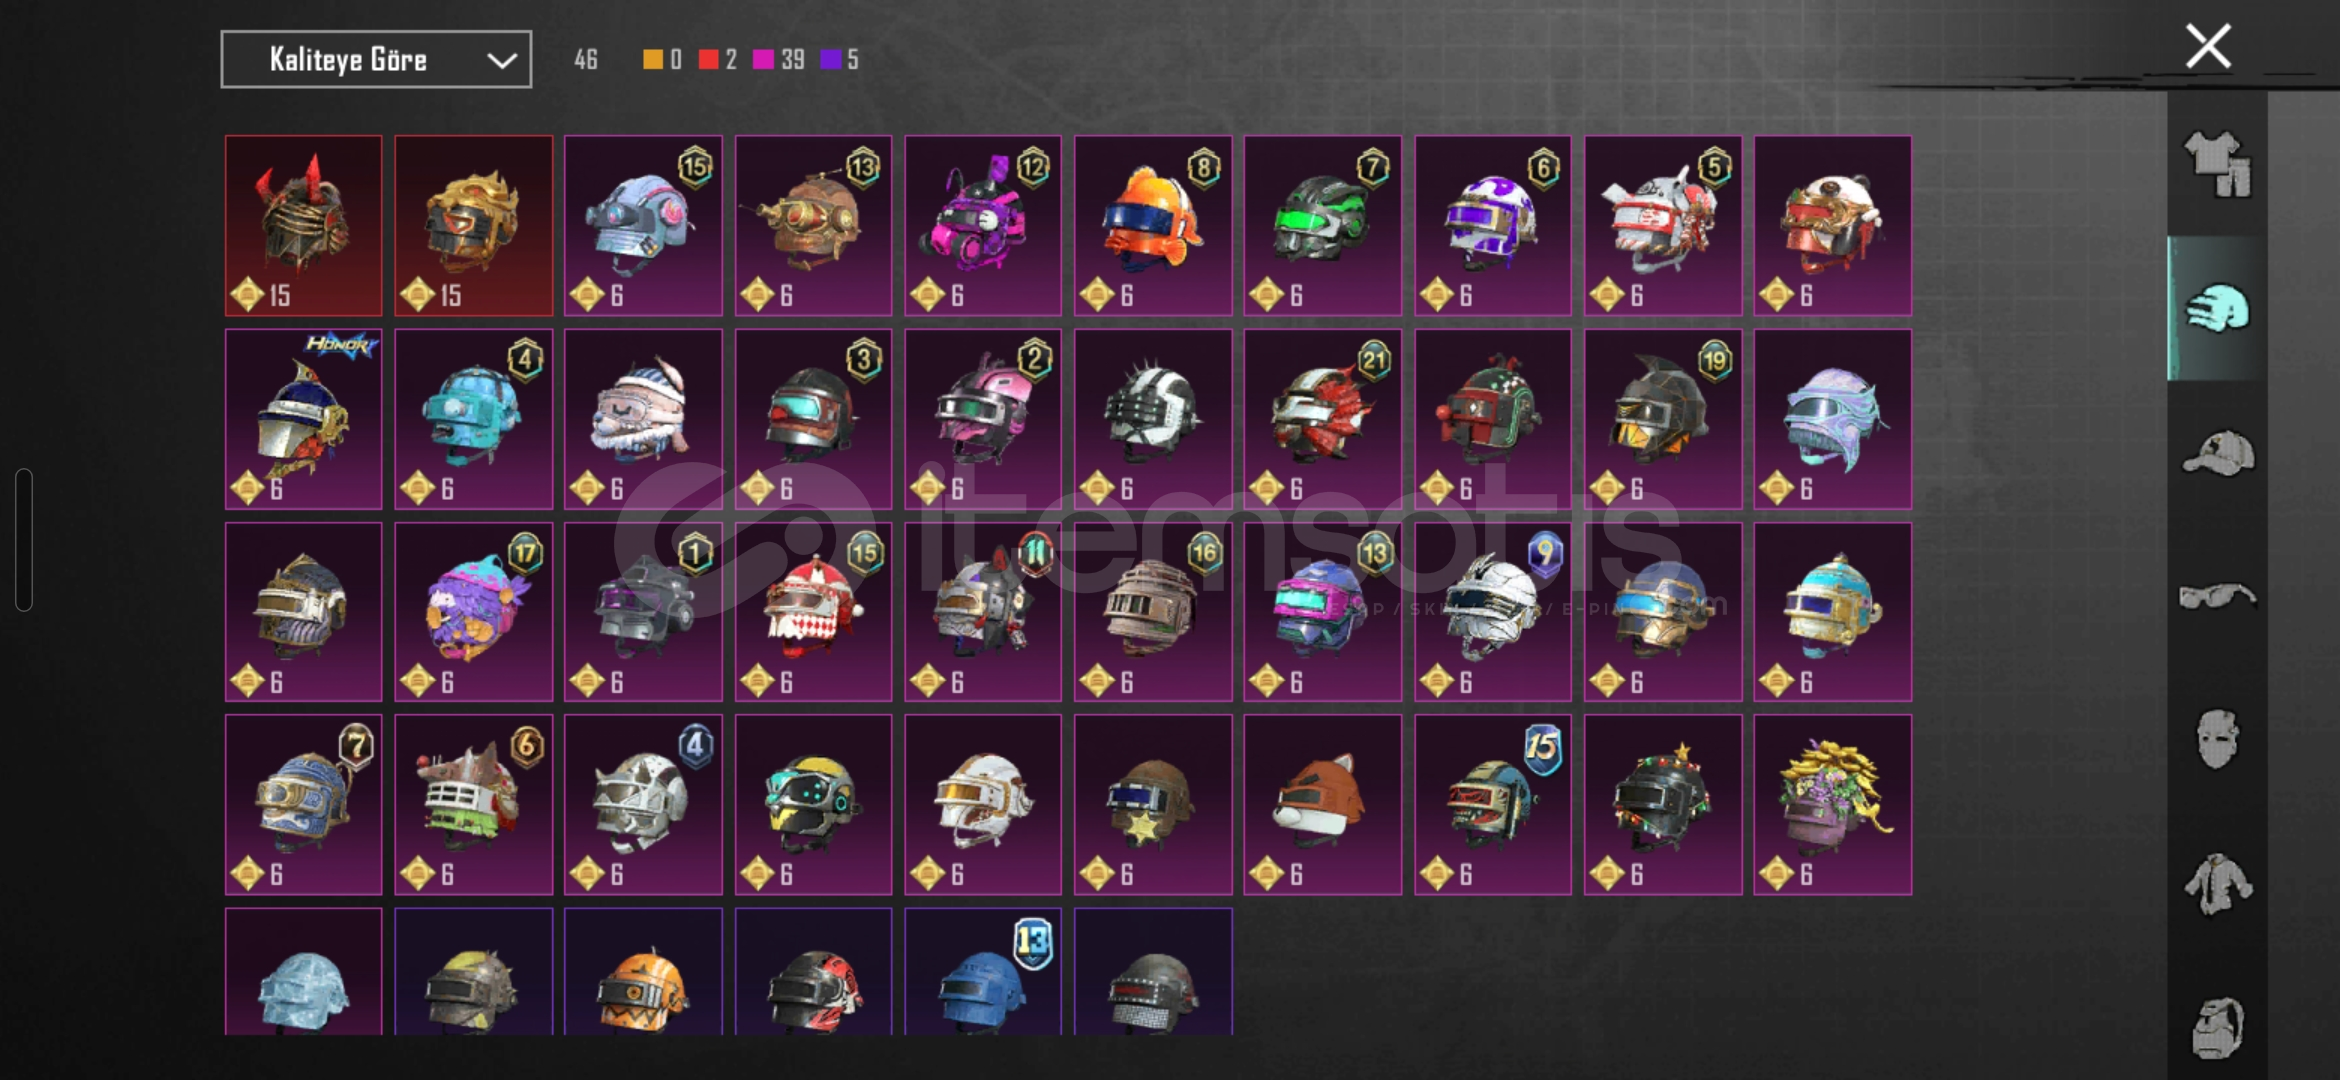Expand the Kaliteye Göre sort dropdown
The image size is (2340, 1080).
click(376, 60)
